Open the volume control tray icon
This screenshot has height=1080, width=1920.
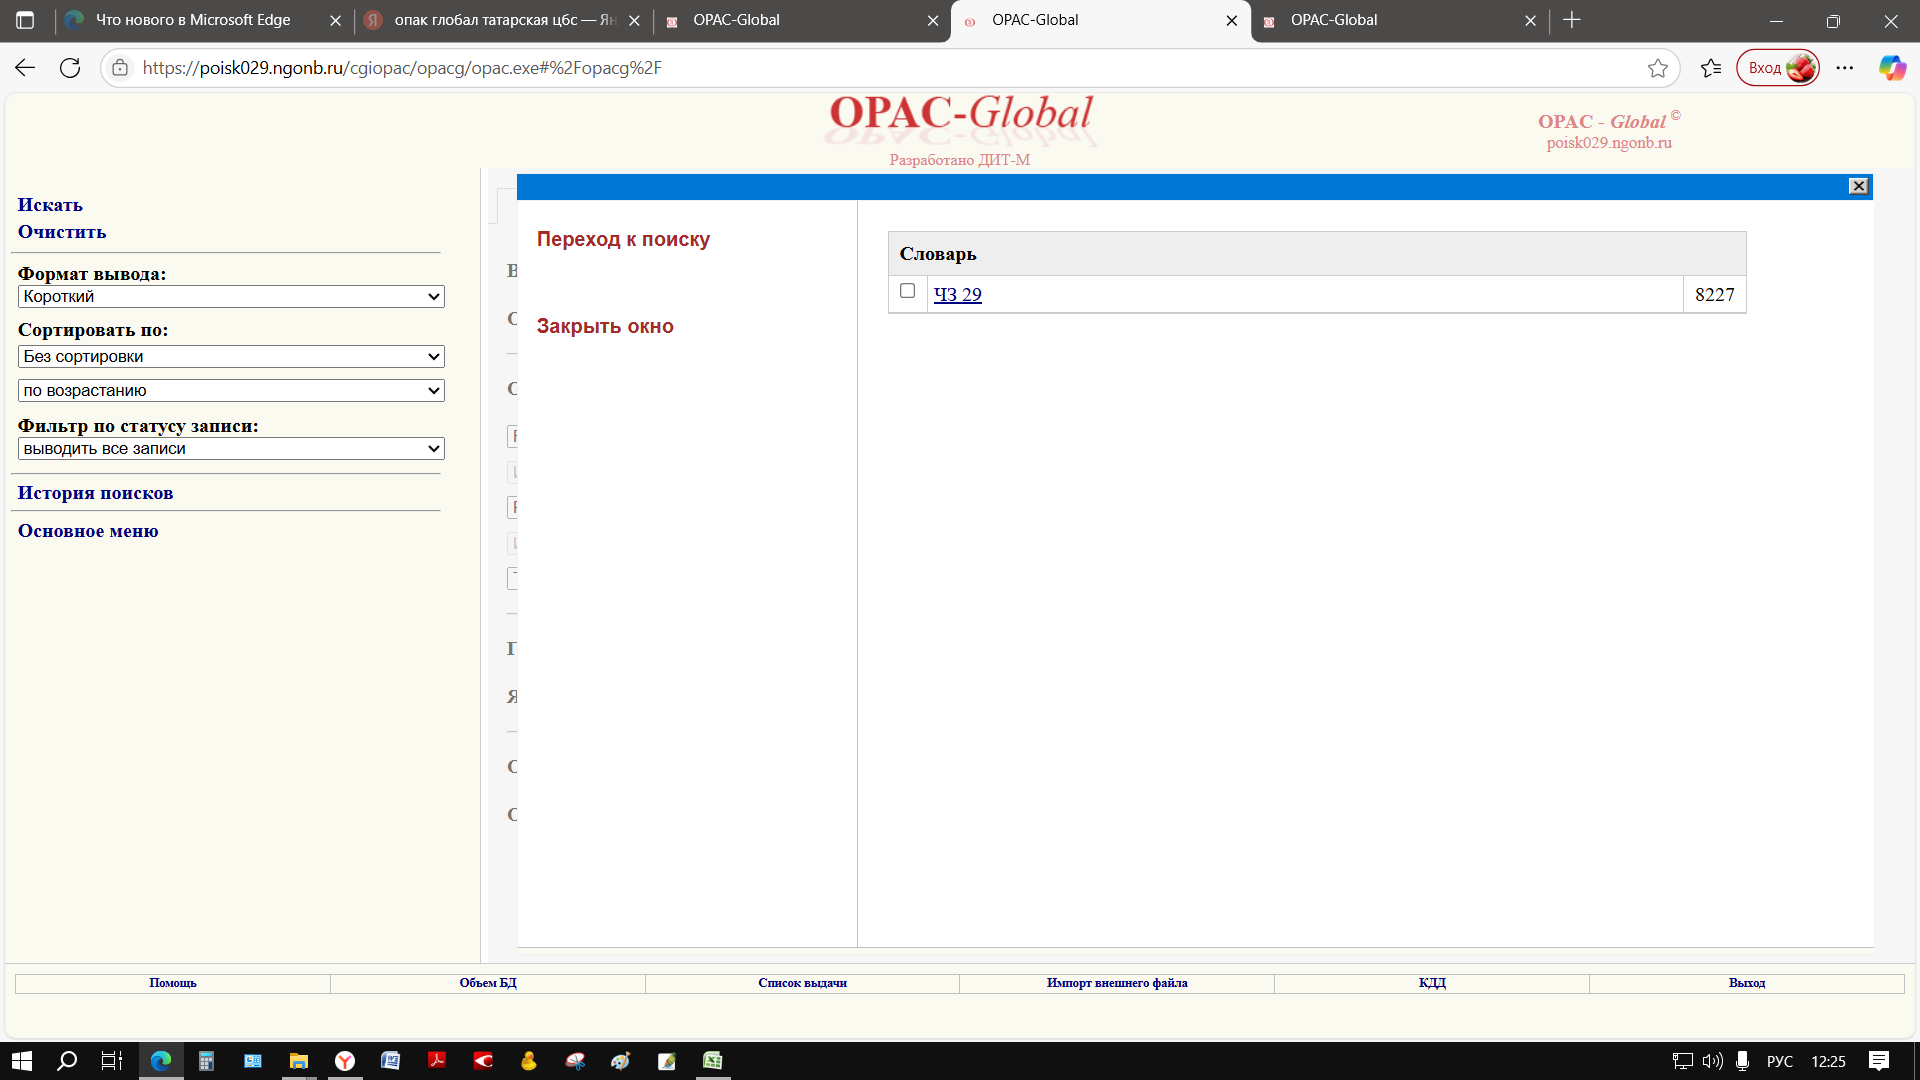[1713, 1061]
